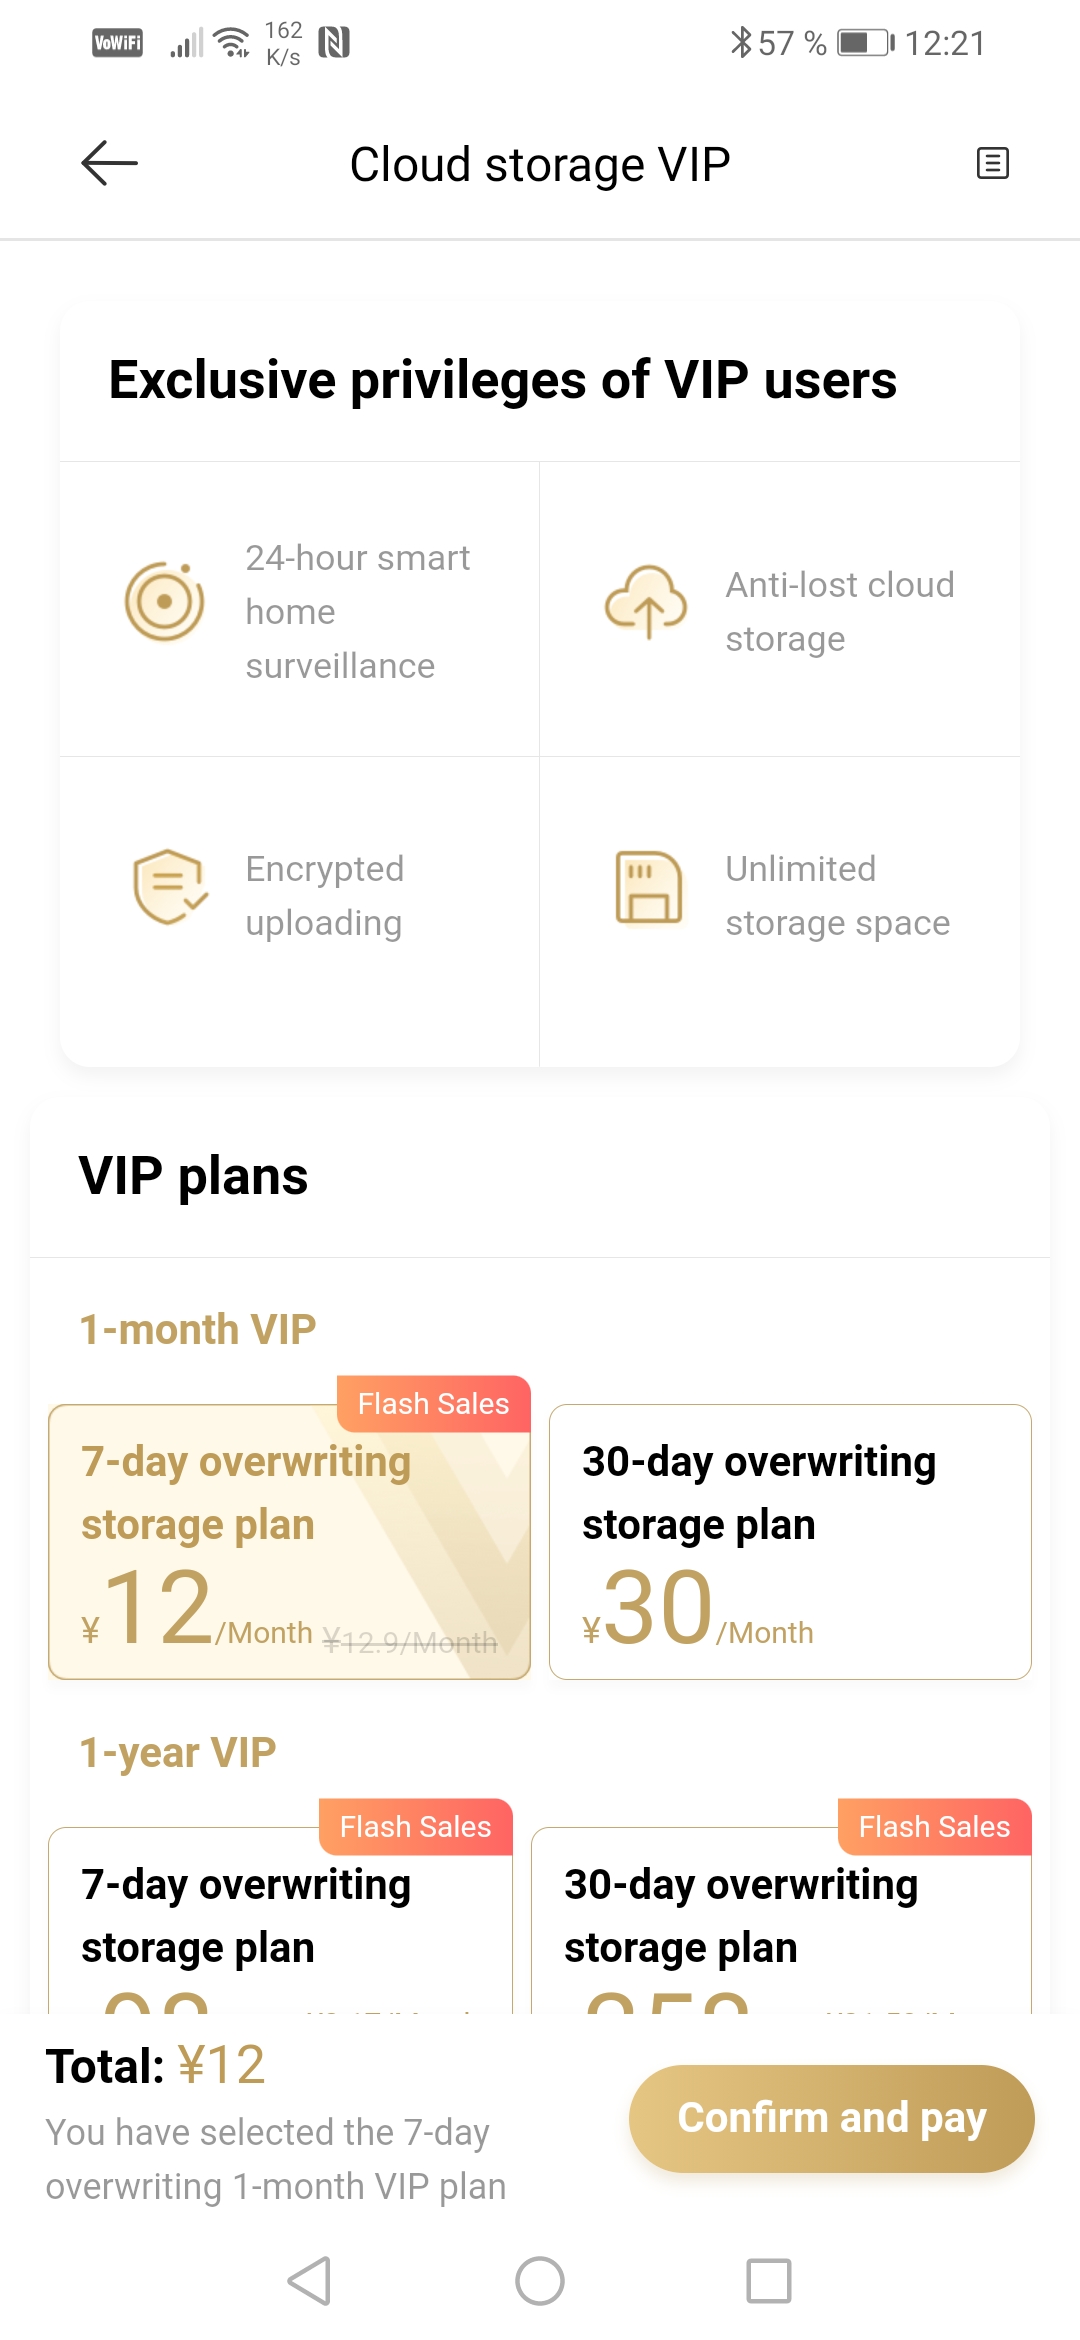The width and height of the screenshot is (1080, 2340).
Task: Open recent apps with square button
Action: [768, 2281]
